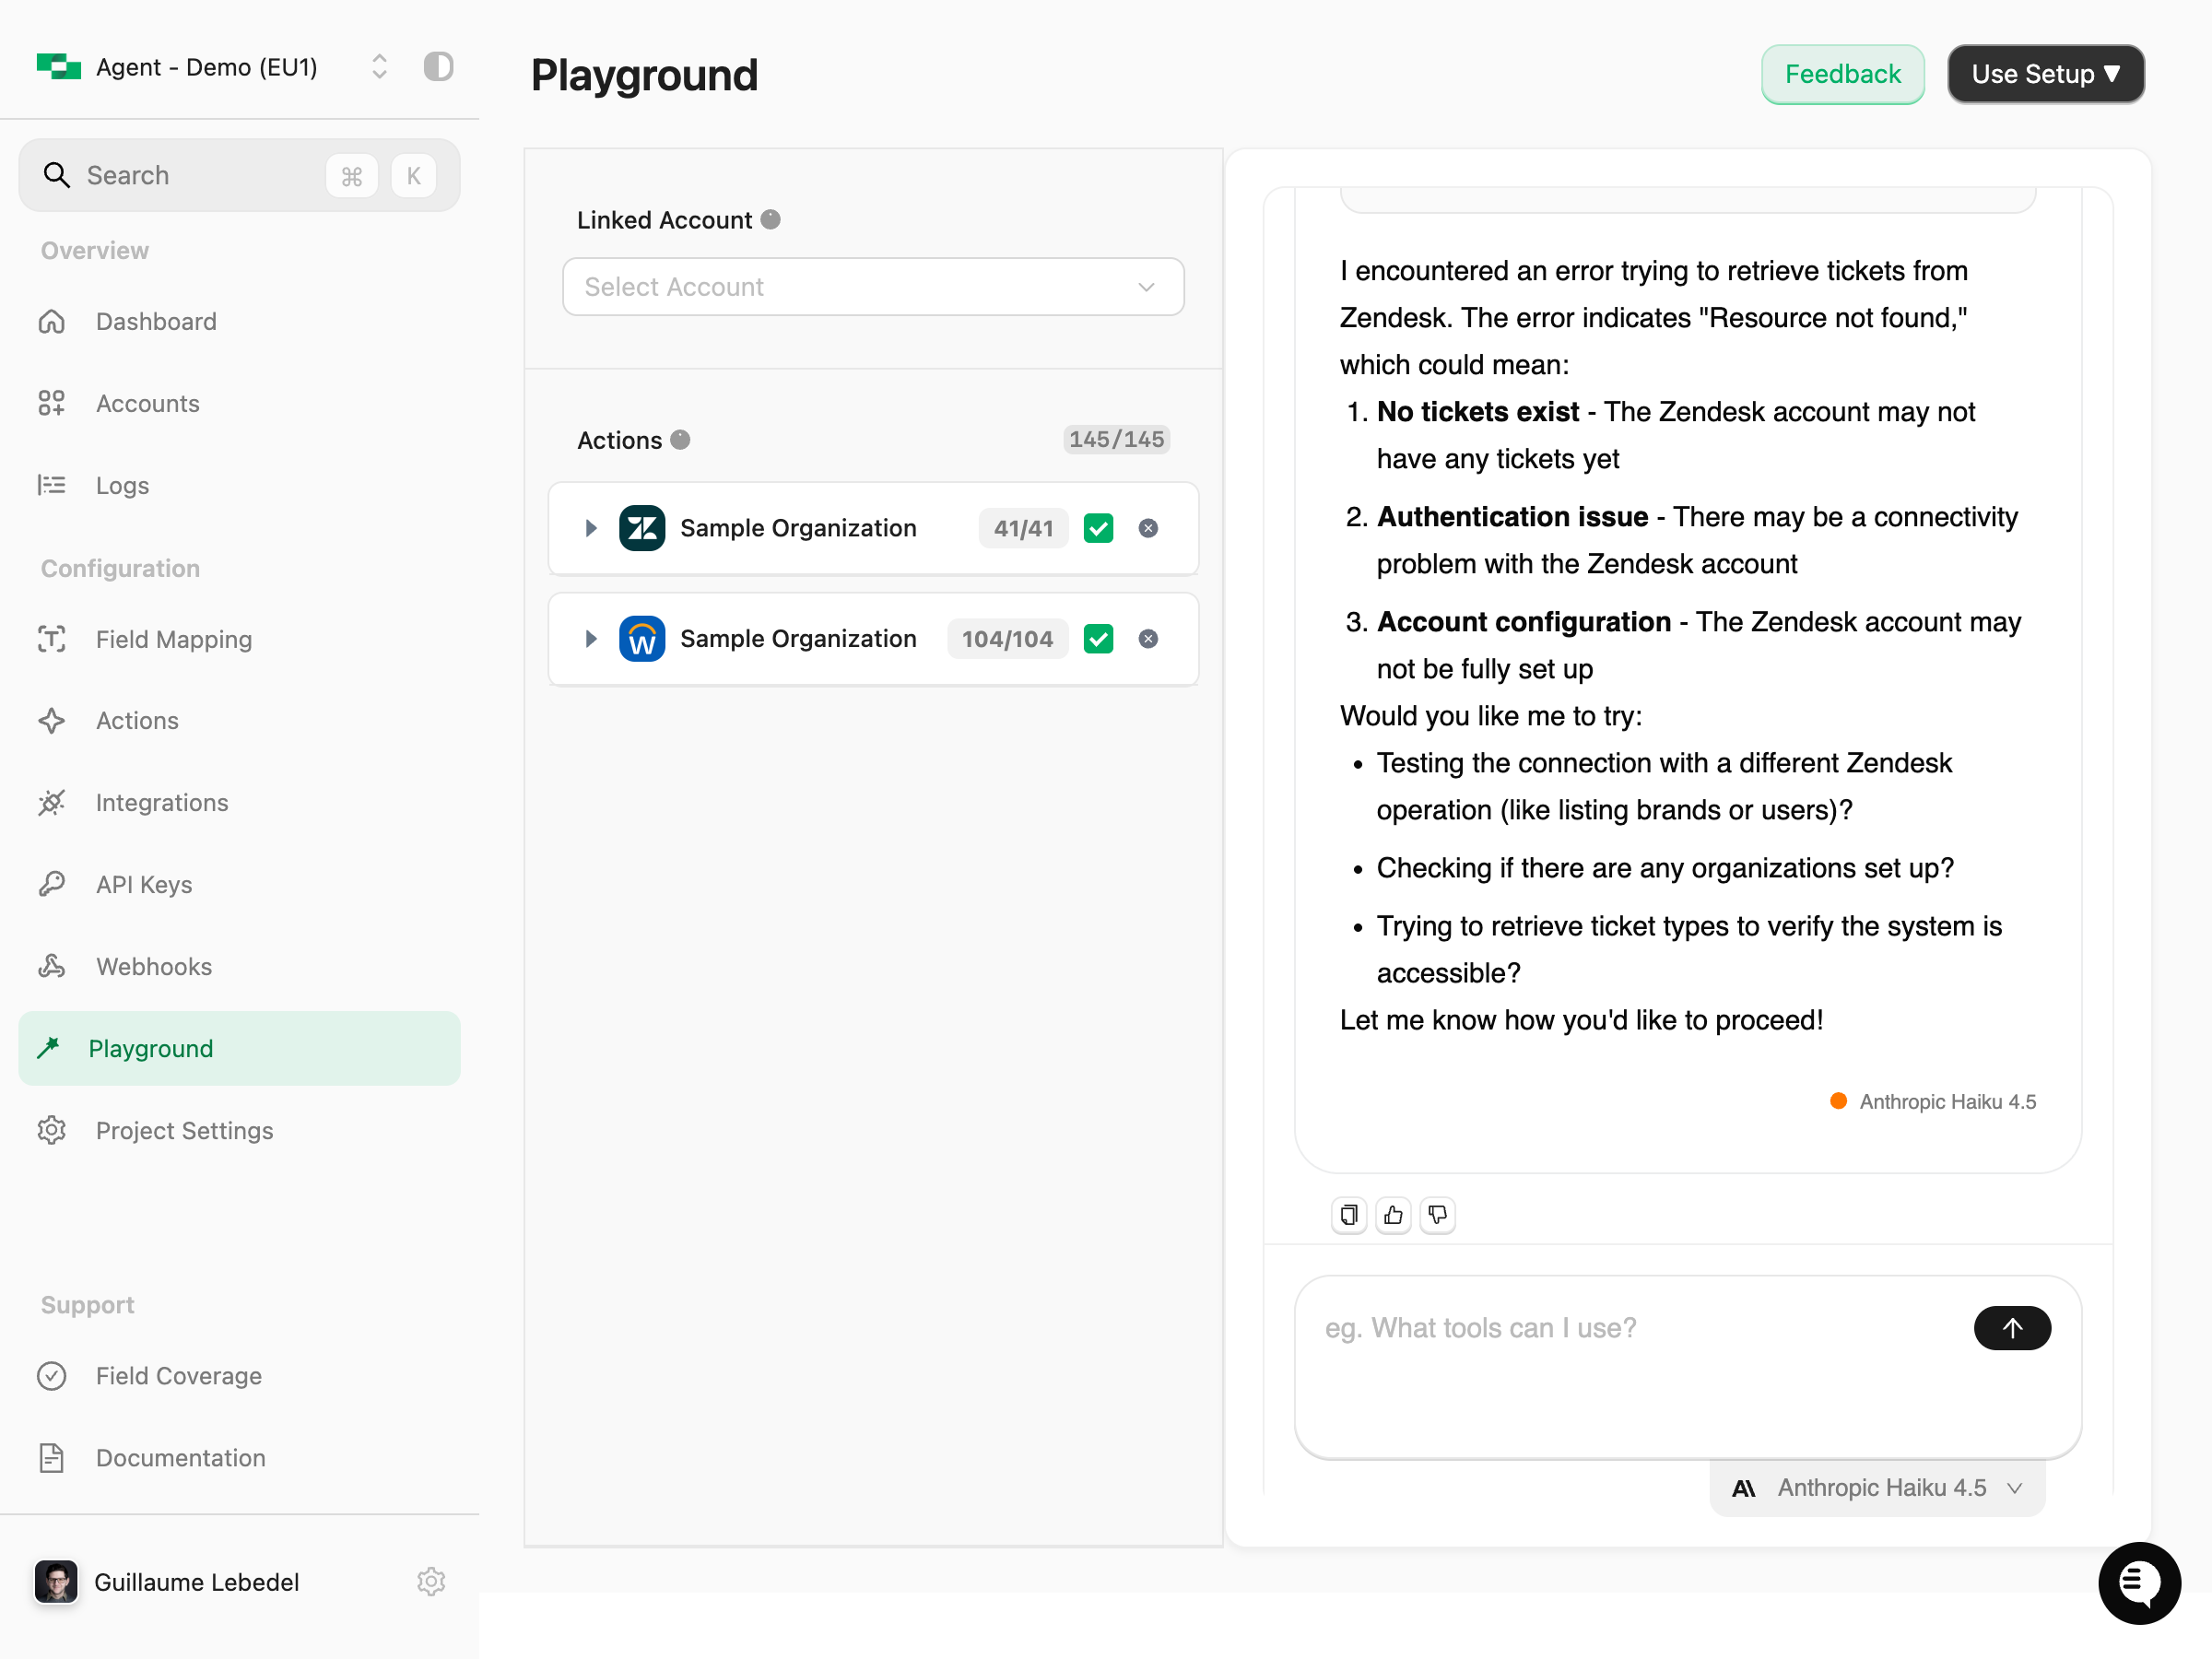Open the Use Setup menu
Viewport: 2212px width, 1659px height.
[x=2045, y=74]
